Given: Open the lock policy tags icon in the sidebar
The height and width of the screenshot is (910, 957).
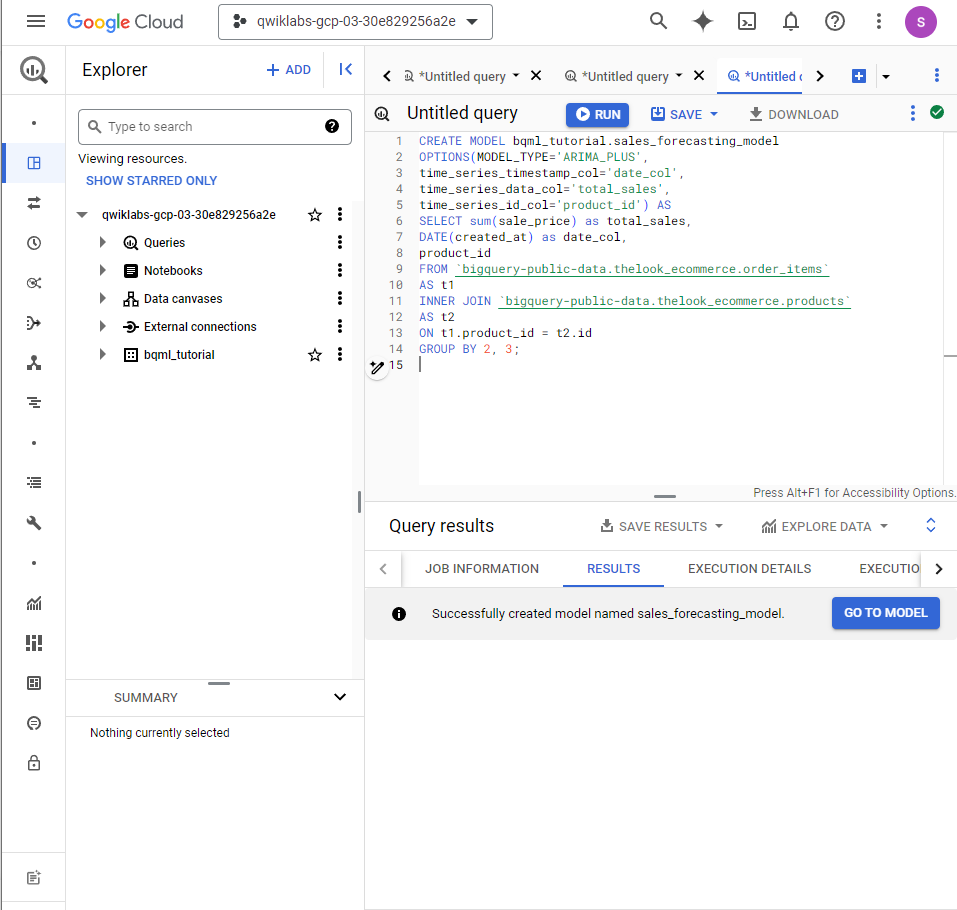Looking at the screenshot, I should coord(34,763).
